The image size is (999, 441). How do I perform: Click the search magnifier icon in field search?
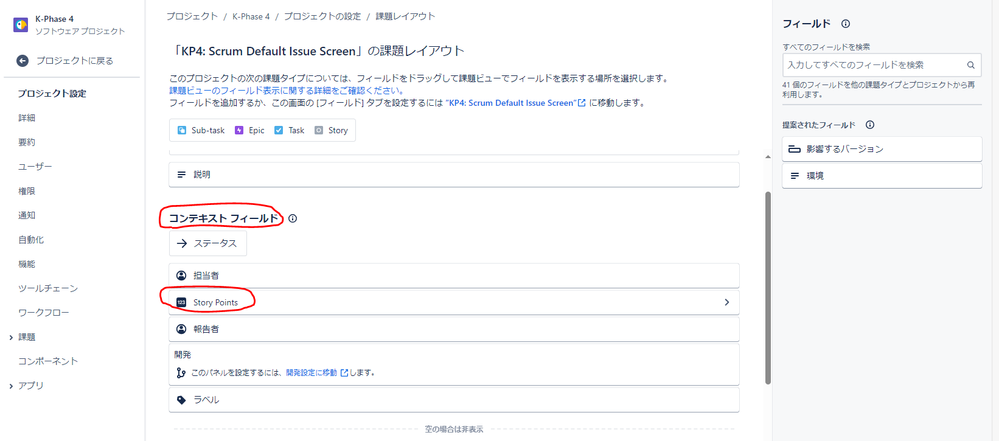tap(971, 65)
